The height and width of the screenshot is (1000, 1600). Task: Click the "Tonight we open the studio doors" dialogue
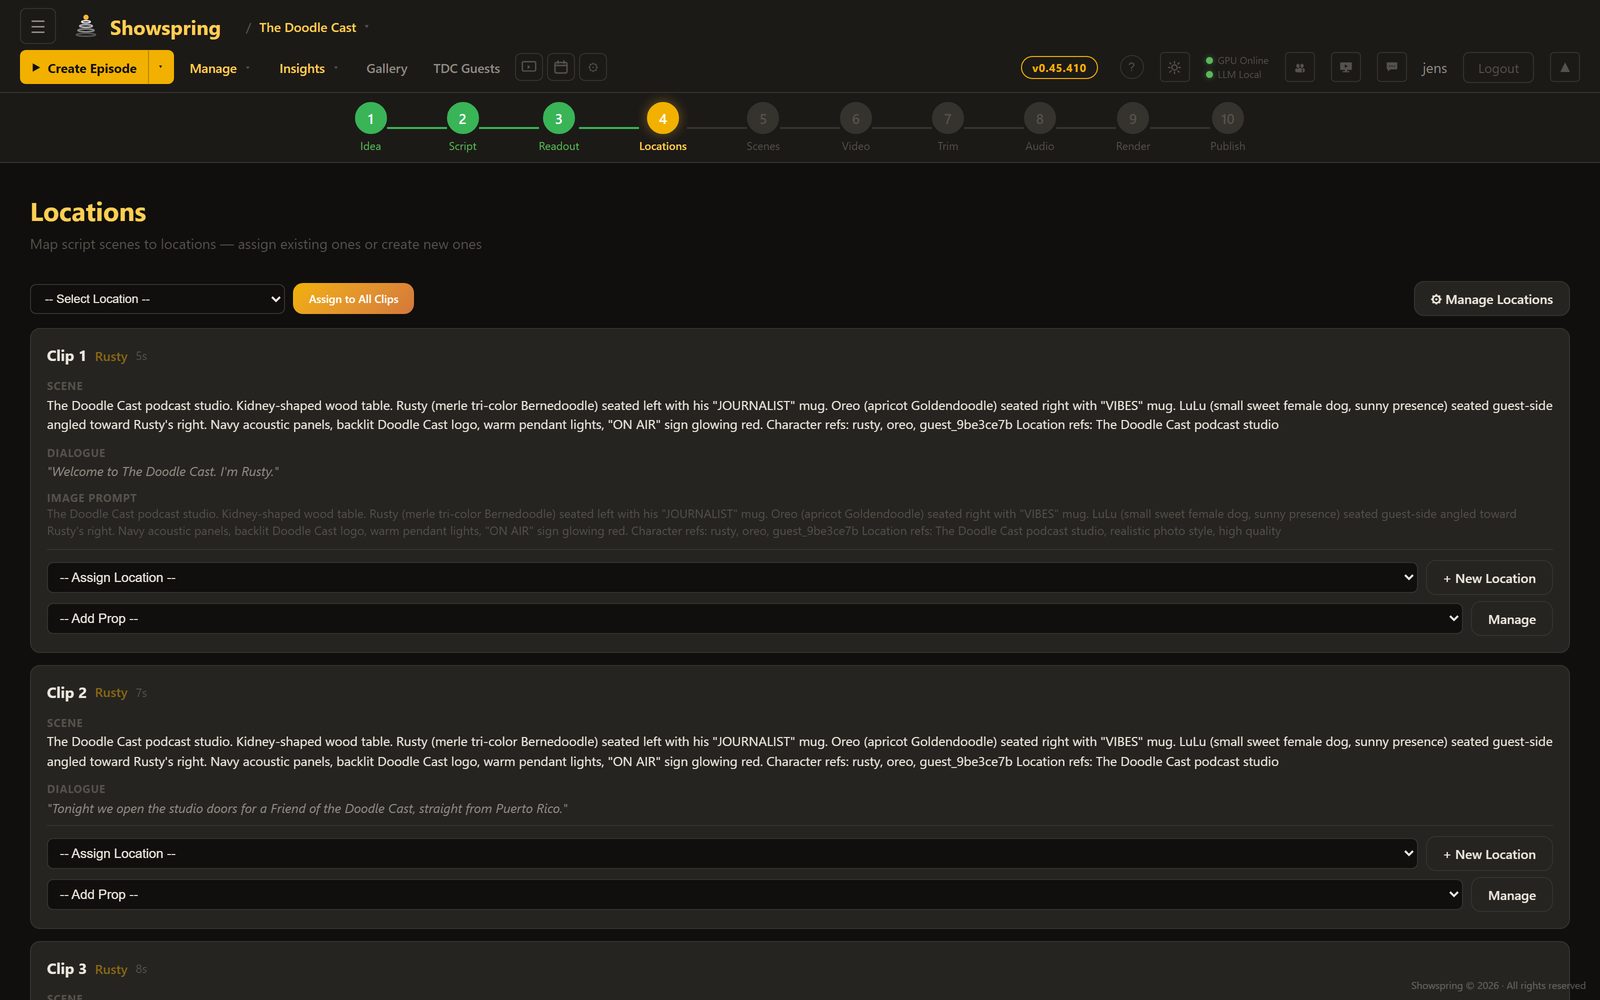(x=307, y=808)
